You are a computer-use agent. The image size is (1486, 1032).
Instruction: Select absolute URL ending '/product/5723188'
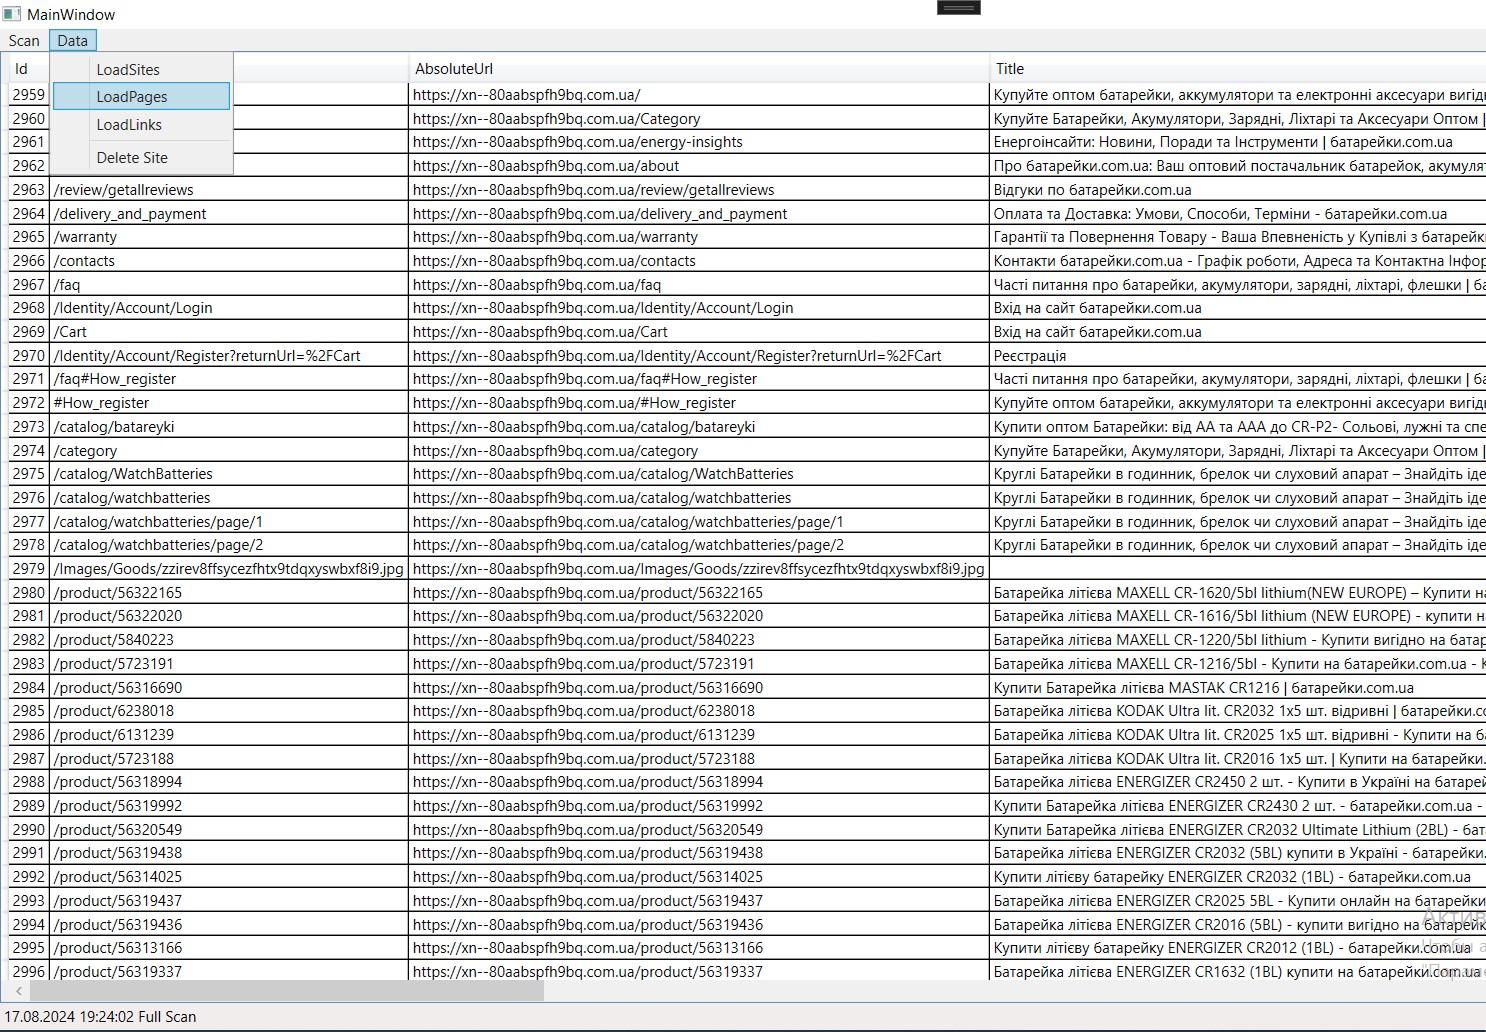(x=698, y=759)
